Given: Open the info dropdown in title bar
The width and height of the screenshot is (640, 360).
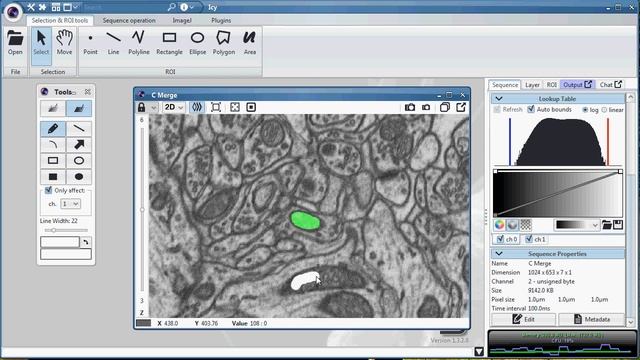Looking at the screenshot, I should (x=187, y=7).
